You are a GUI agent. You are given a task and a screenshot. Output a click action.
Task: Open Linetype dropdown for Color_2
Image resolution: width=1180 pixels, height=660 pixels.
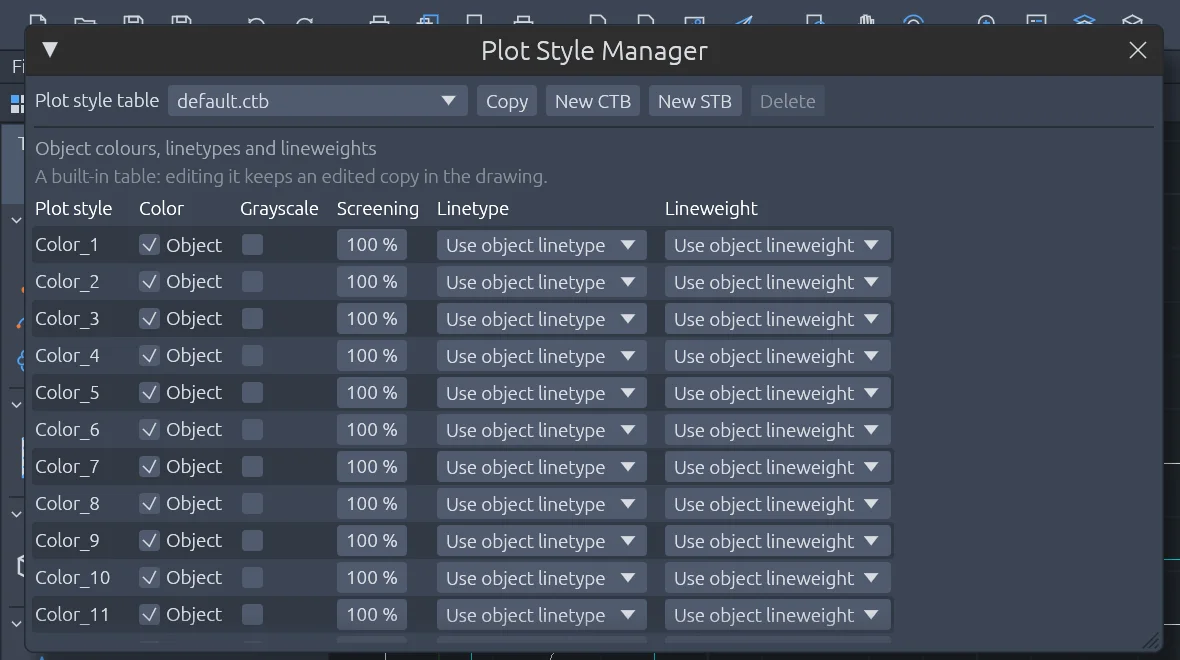(x=541, y=282)
